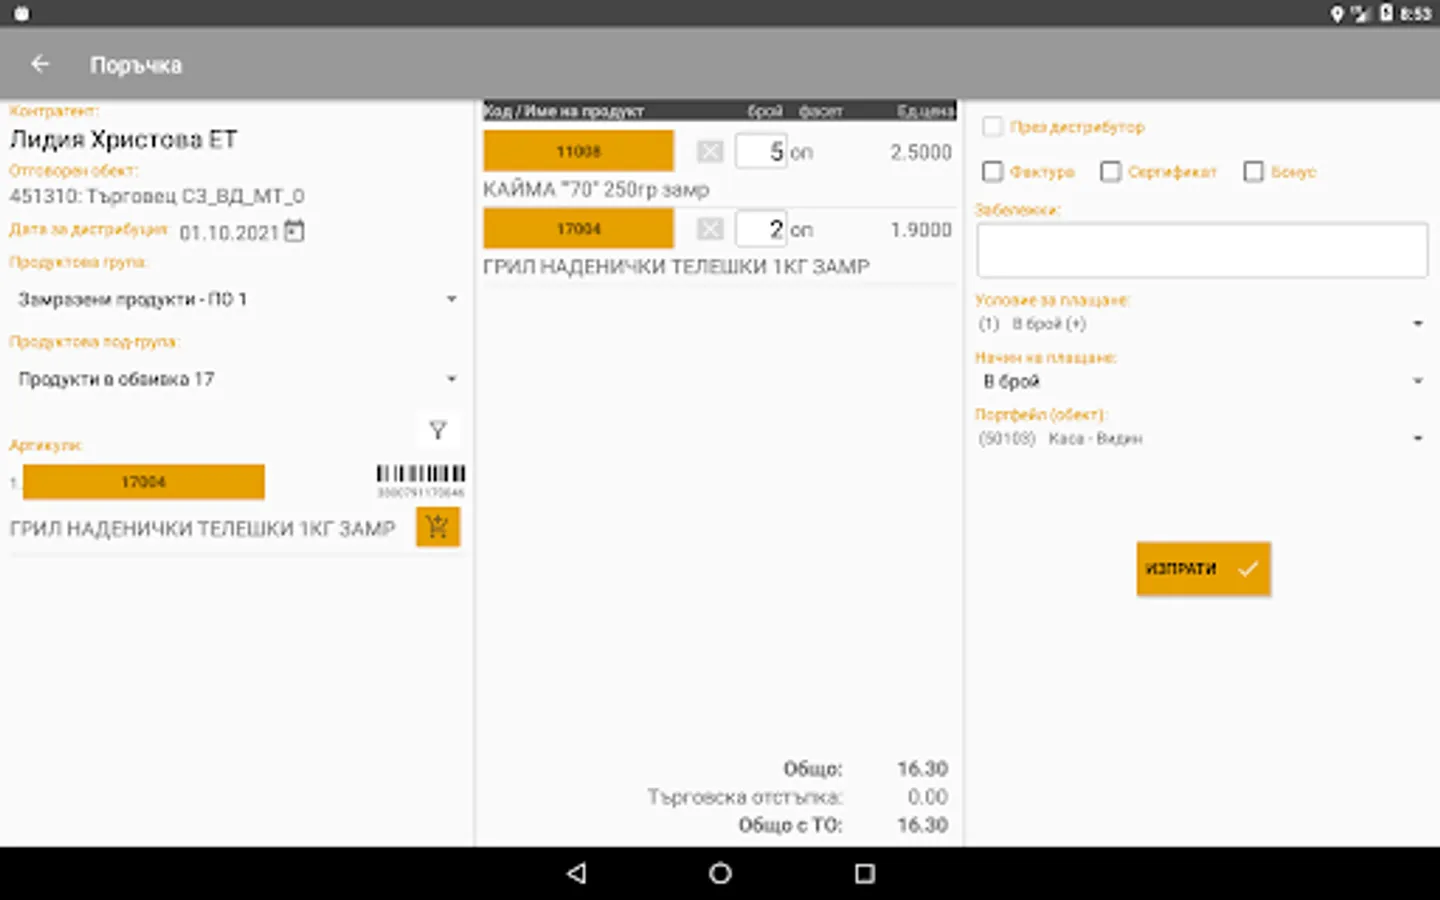Check the Сертификат option
This screenshot has width=1440, height=900.
point(1110,172)
